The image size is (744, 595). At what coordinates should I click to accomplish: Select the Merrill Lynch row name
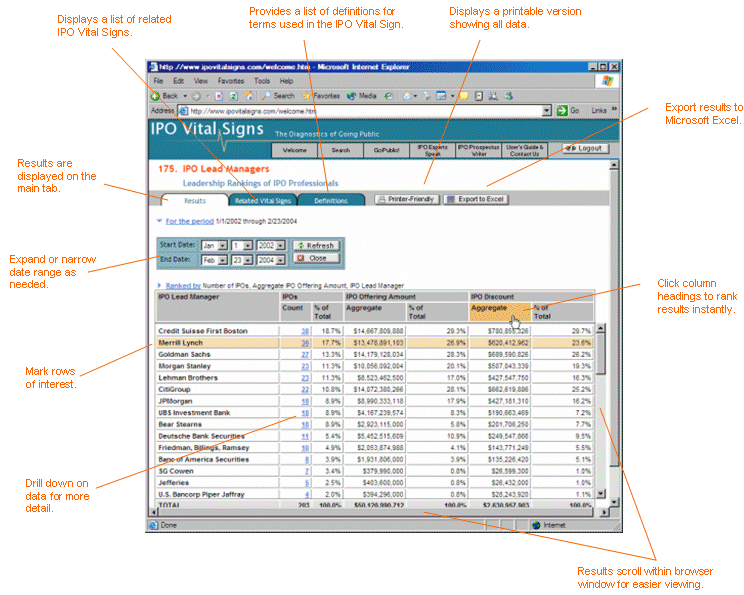[180, 343]
